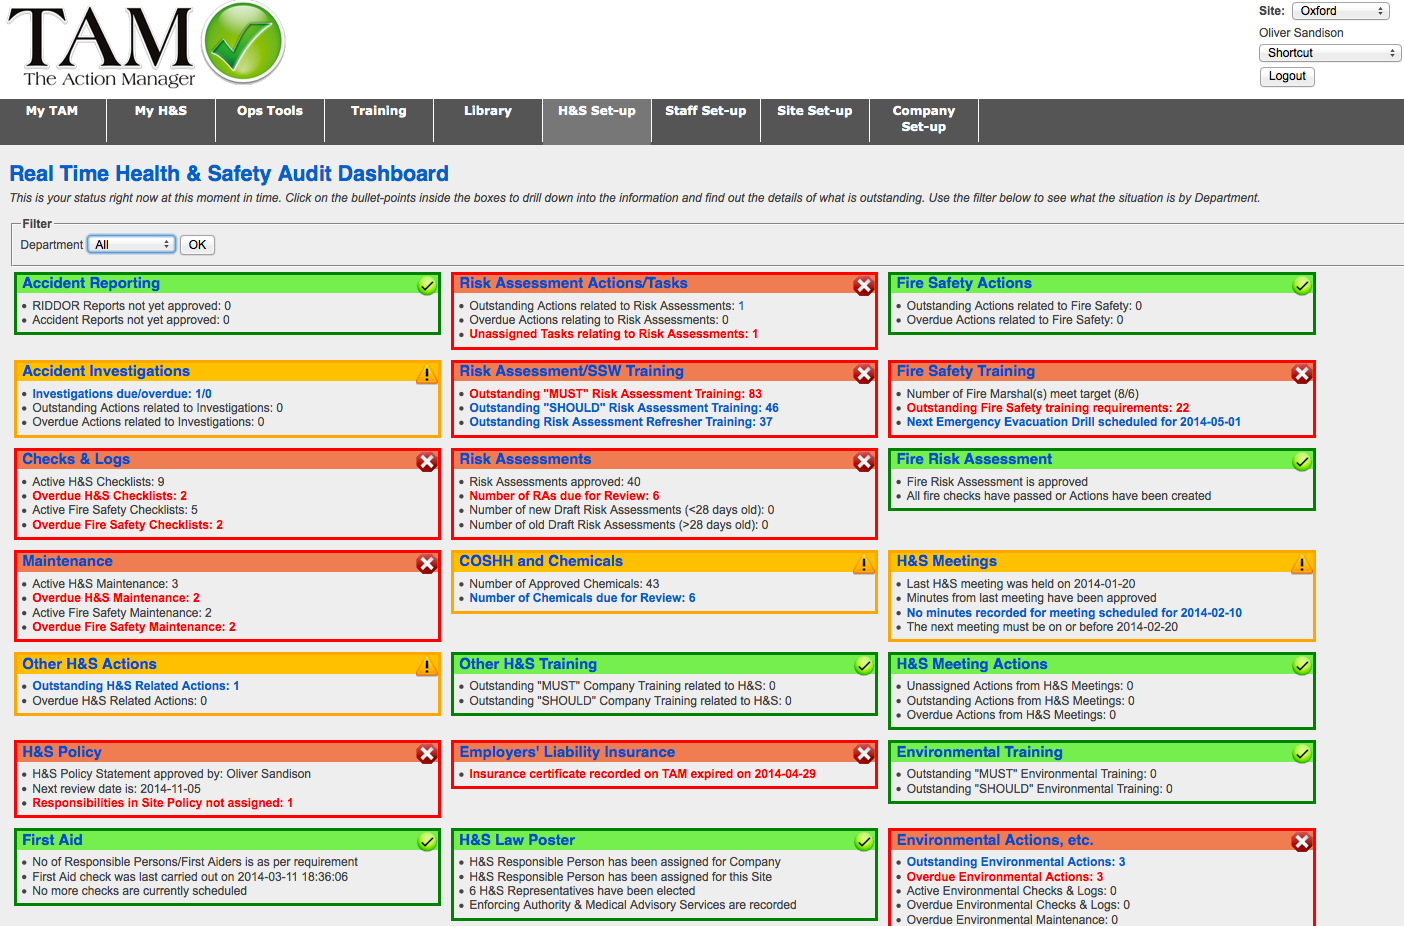Click green tick icon on Fire Safety Actions
Screen dimensions: 1404x926
coord(1302,286)
